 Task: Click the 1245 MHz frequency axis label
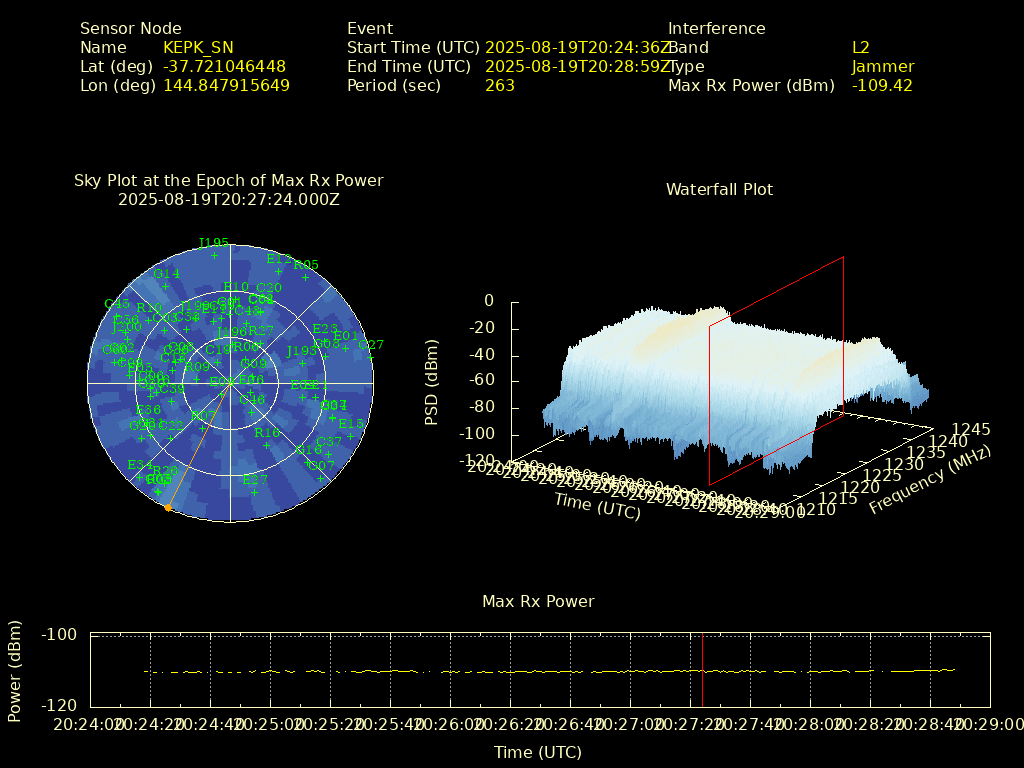pos(971,429)
